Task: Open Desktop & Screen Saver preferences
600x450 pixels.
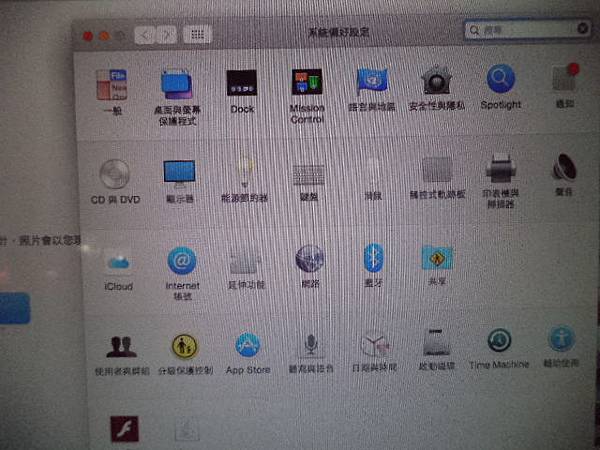Action: tap(176, 84)
